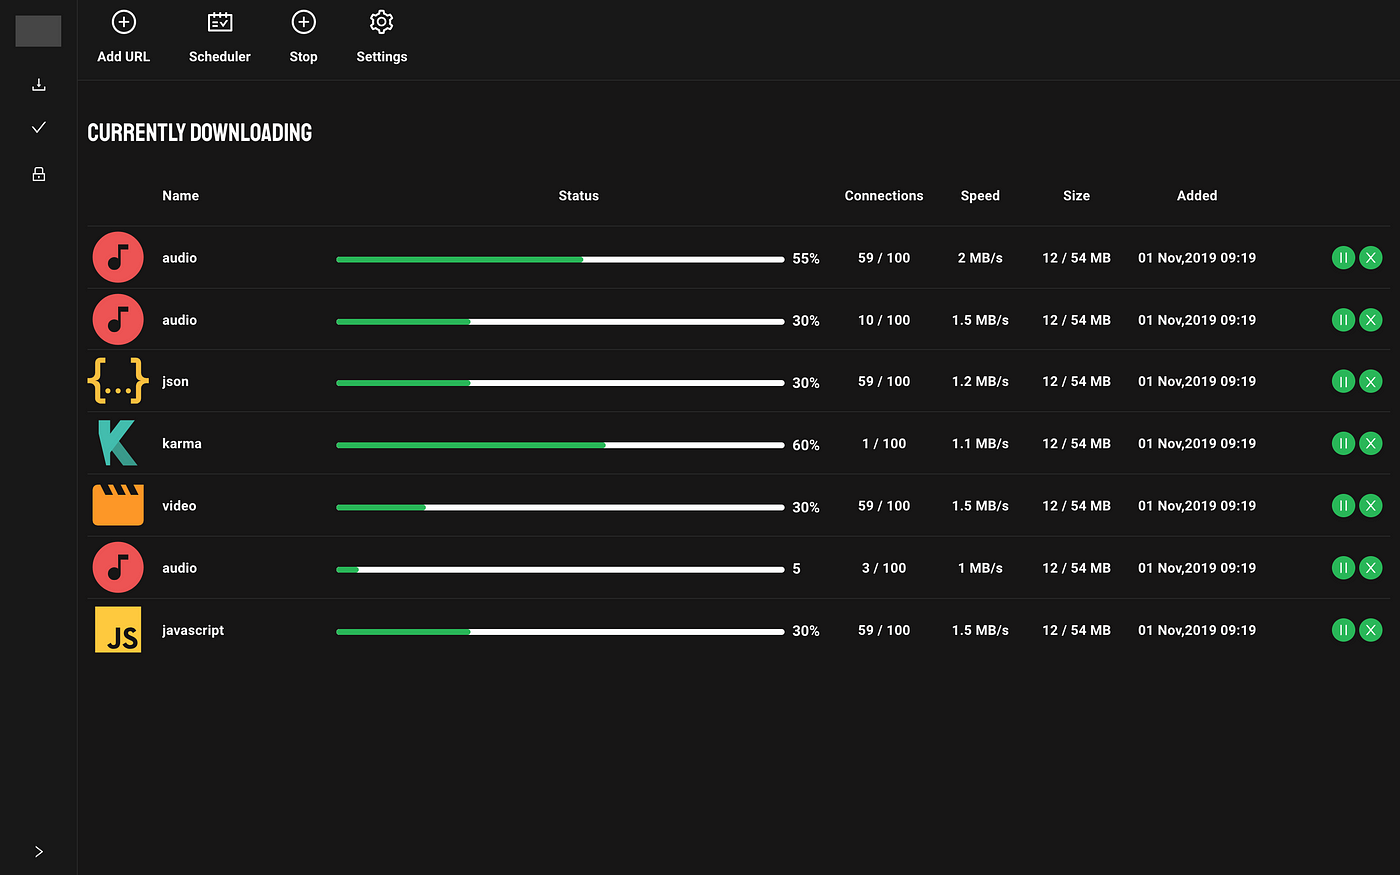Click the music note icon of the 1 MB/s audio row

[x=118, y=568]
